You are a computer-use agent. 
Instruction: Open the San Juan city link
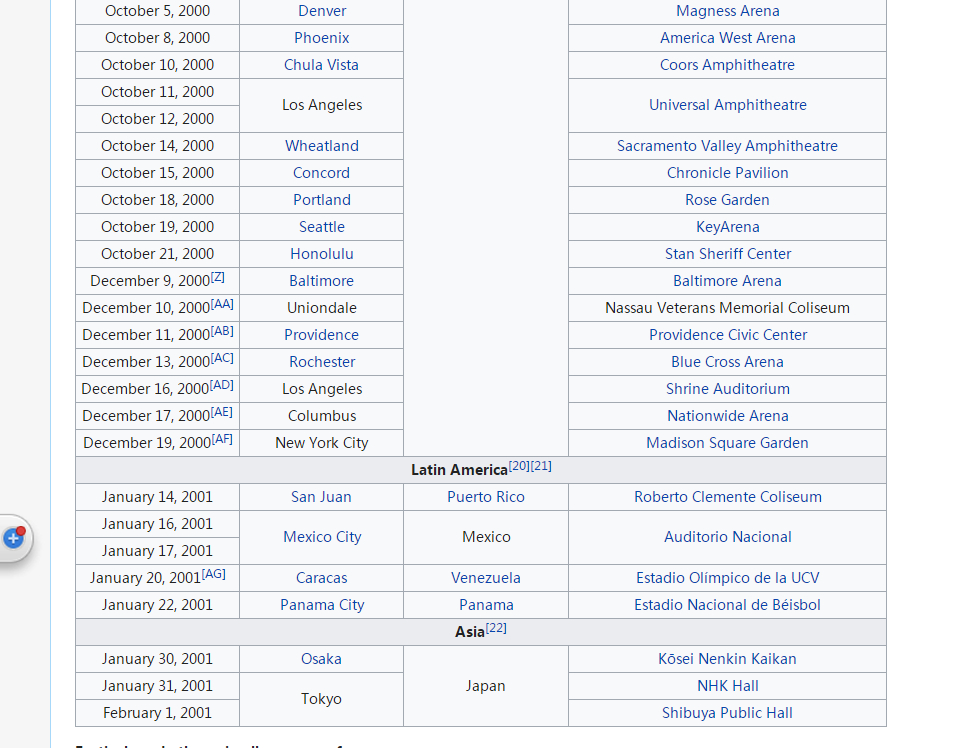click(x=321, y=497)
